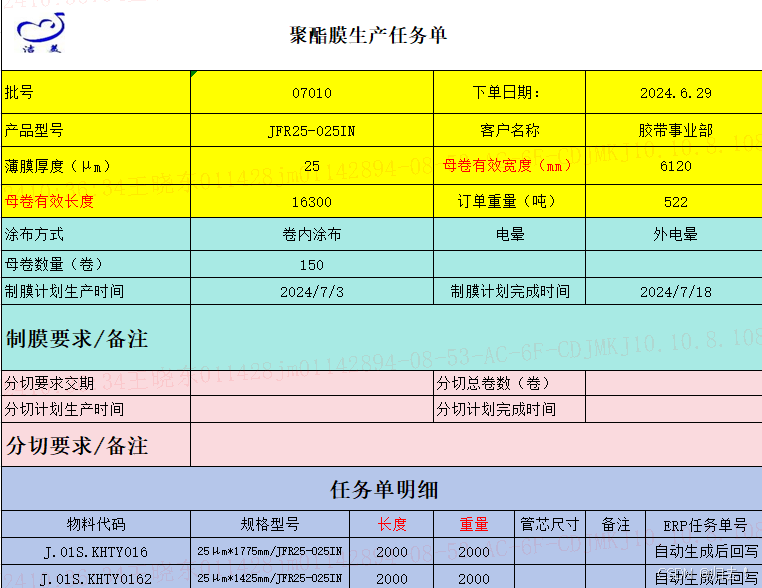Select coating method cell 卷内涂布
Viewport: 762px width, 588px height.
(312, 234)
